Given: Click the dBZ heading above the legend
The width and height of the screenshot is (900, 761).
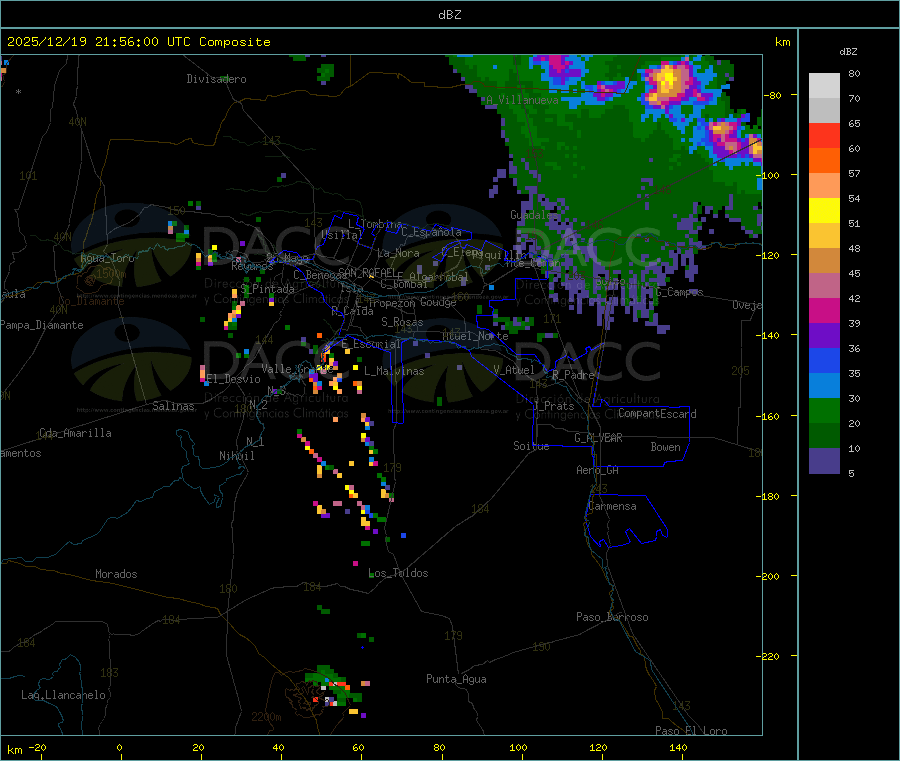Looking at the screenshot, I should (848, 52).
